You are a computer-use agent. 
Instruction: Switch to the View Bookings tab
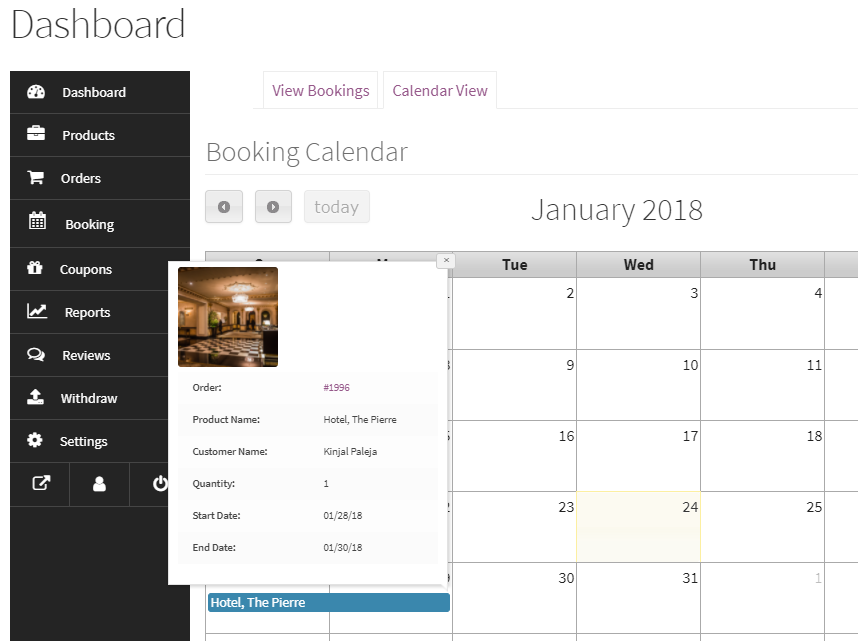tap(320, 91)
